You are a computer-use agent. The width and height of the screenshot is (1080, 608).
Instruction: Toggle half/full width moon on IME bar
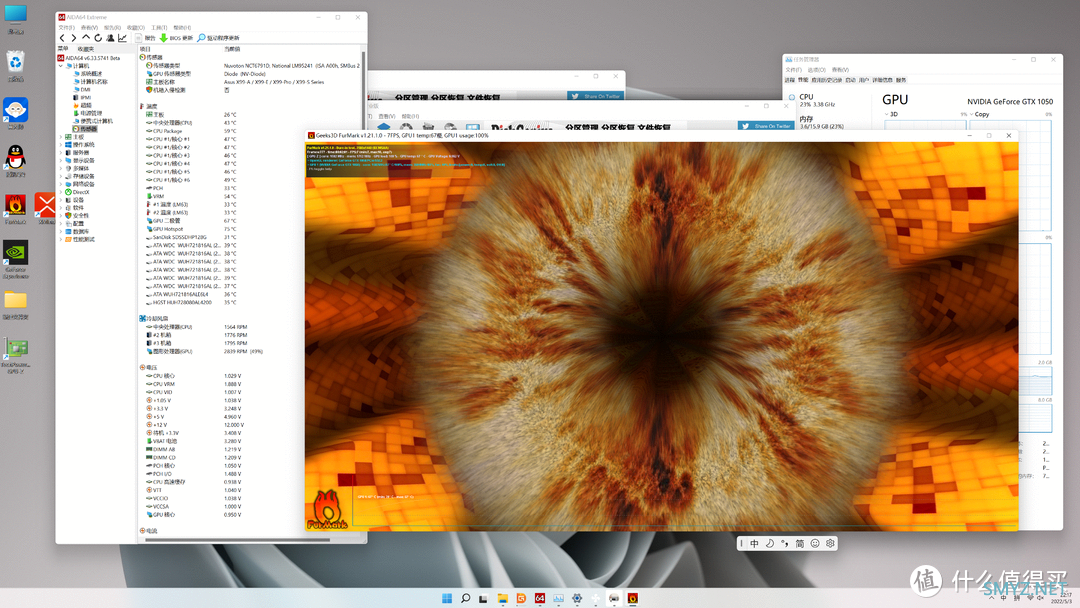769,543
